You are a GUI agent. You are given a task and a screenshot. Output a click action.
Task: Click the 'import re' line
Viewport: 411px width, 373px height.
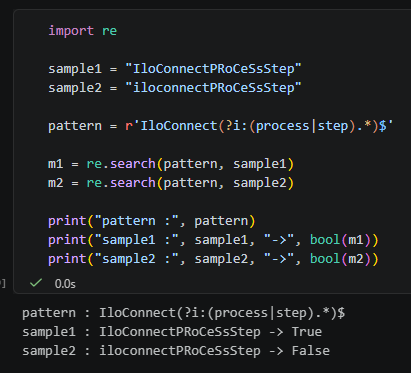(83, 31)
